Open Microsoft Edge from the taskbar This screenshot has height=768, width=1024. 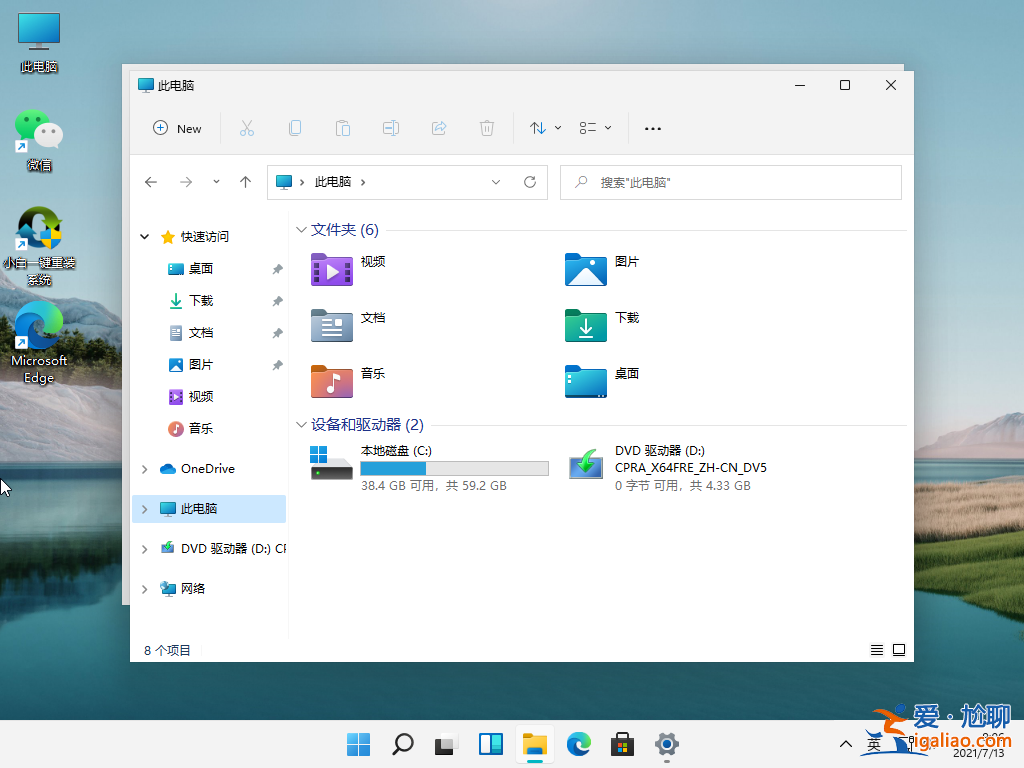click(578, 744)
